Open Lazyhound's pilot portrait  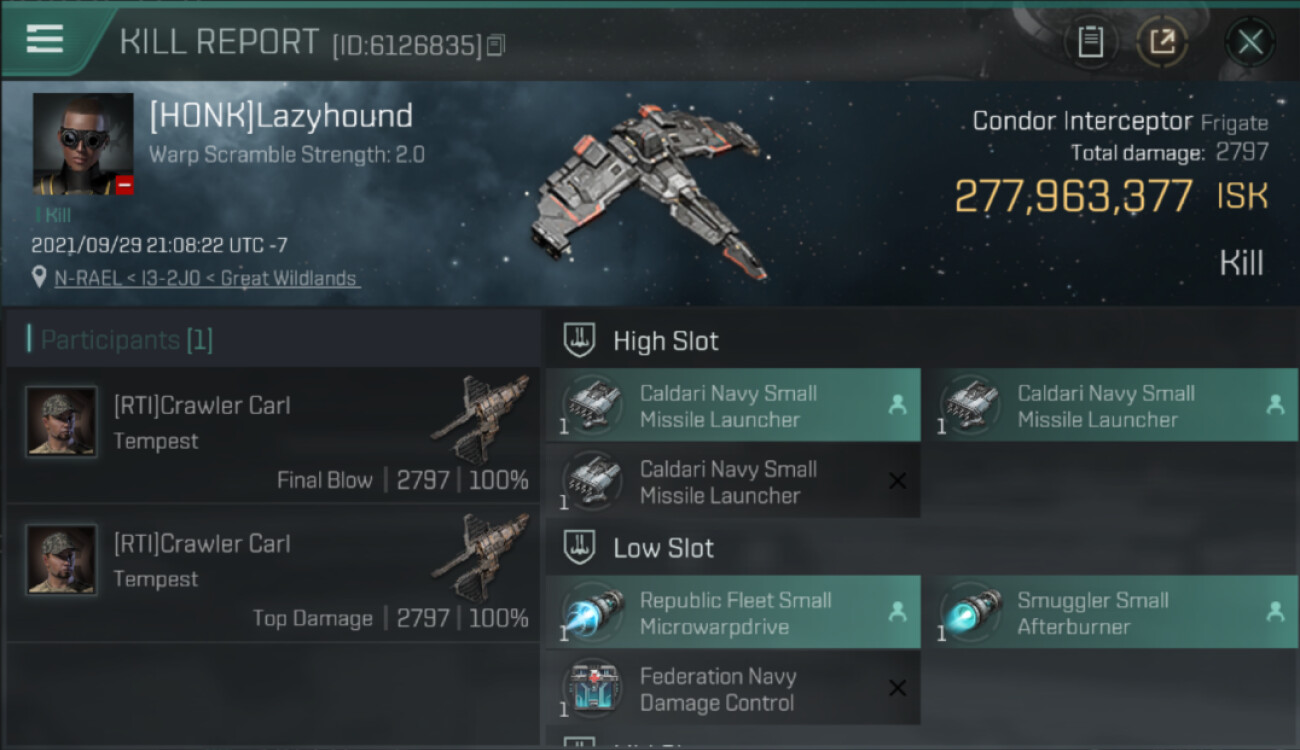coord(83,144)
